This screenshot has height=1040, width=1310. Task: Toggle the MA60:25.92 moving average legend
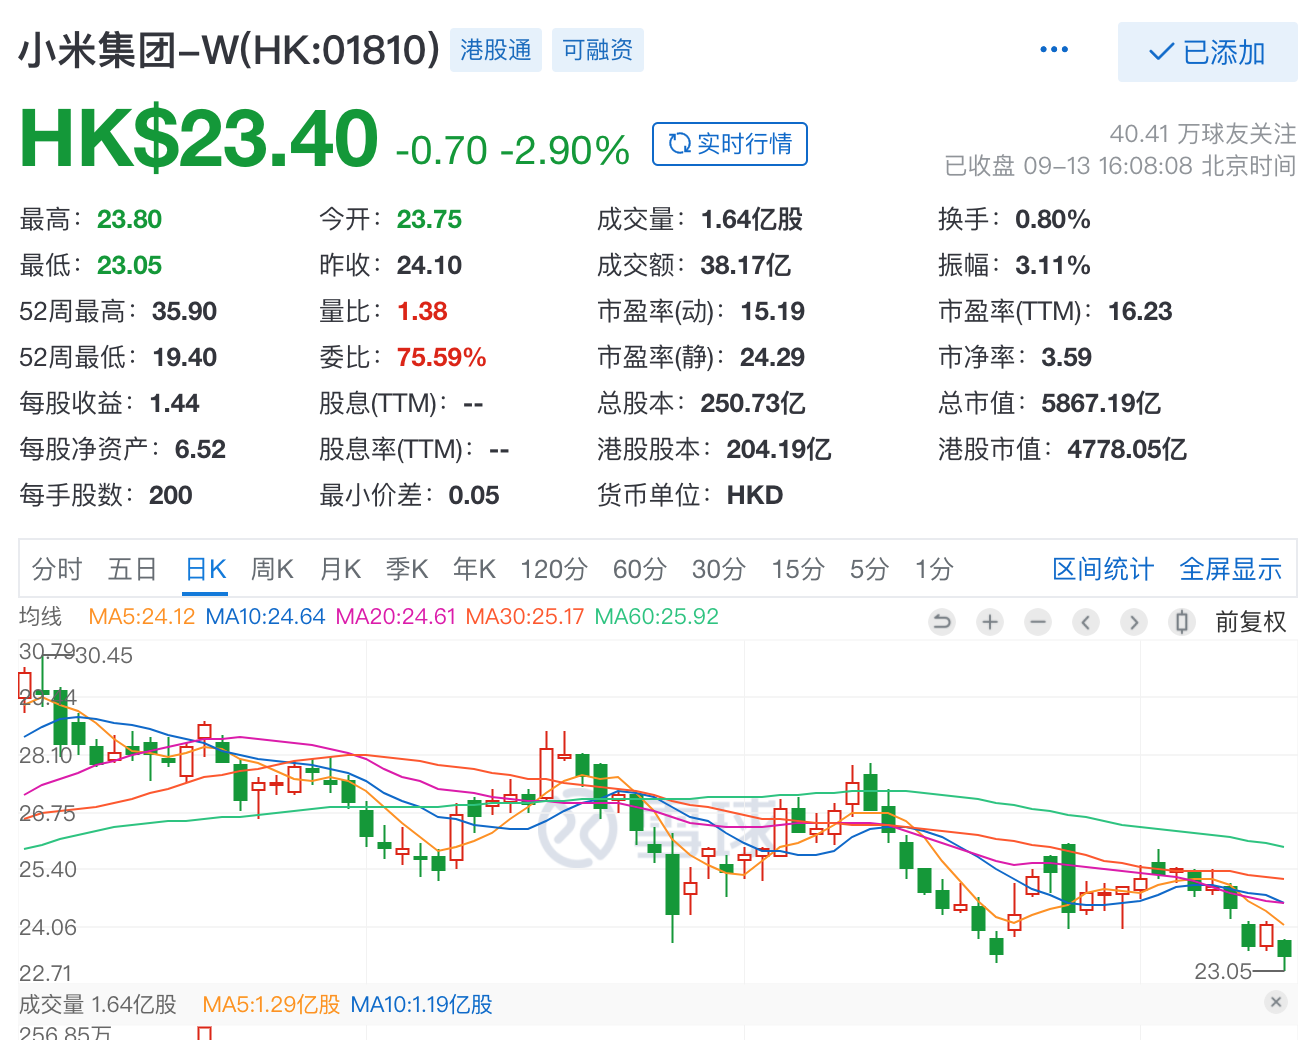[658, 617]
